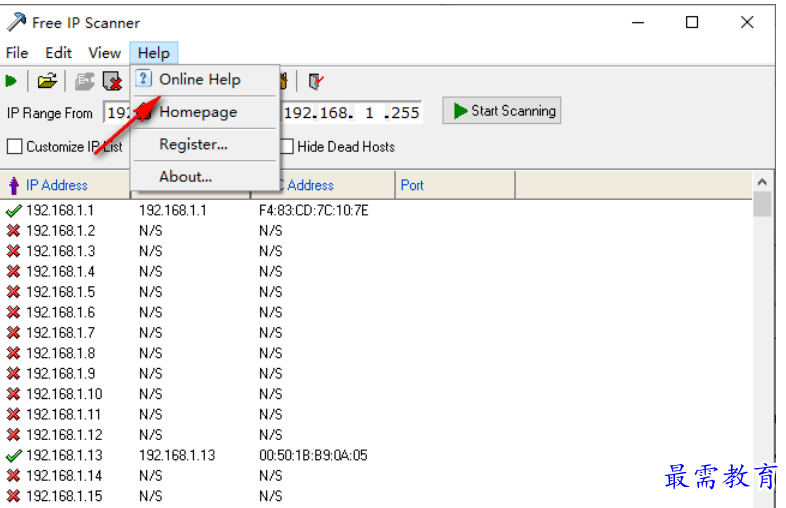Click the options icon with red check mark

point(316,81)
